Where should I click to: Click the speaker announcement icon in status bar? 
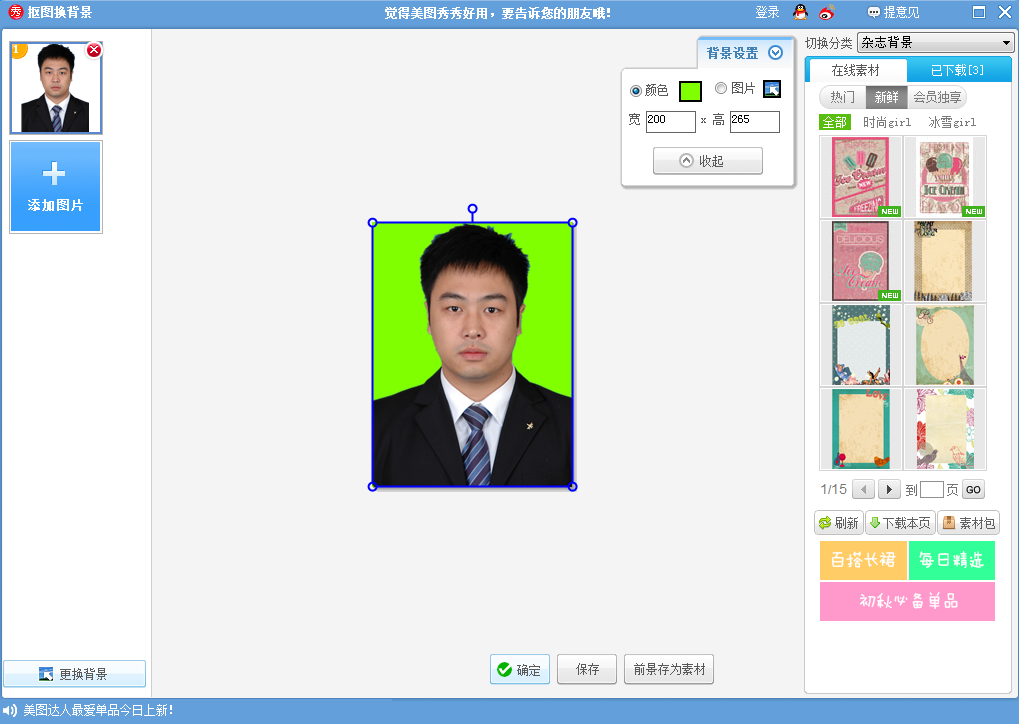click(x=10, y=710)
